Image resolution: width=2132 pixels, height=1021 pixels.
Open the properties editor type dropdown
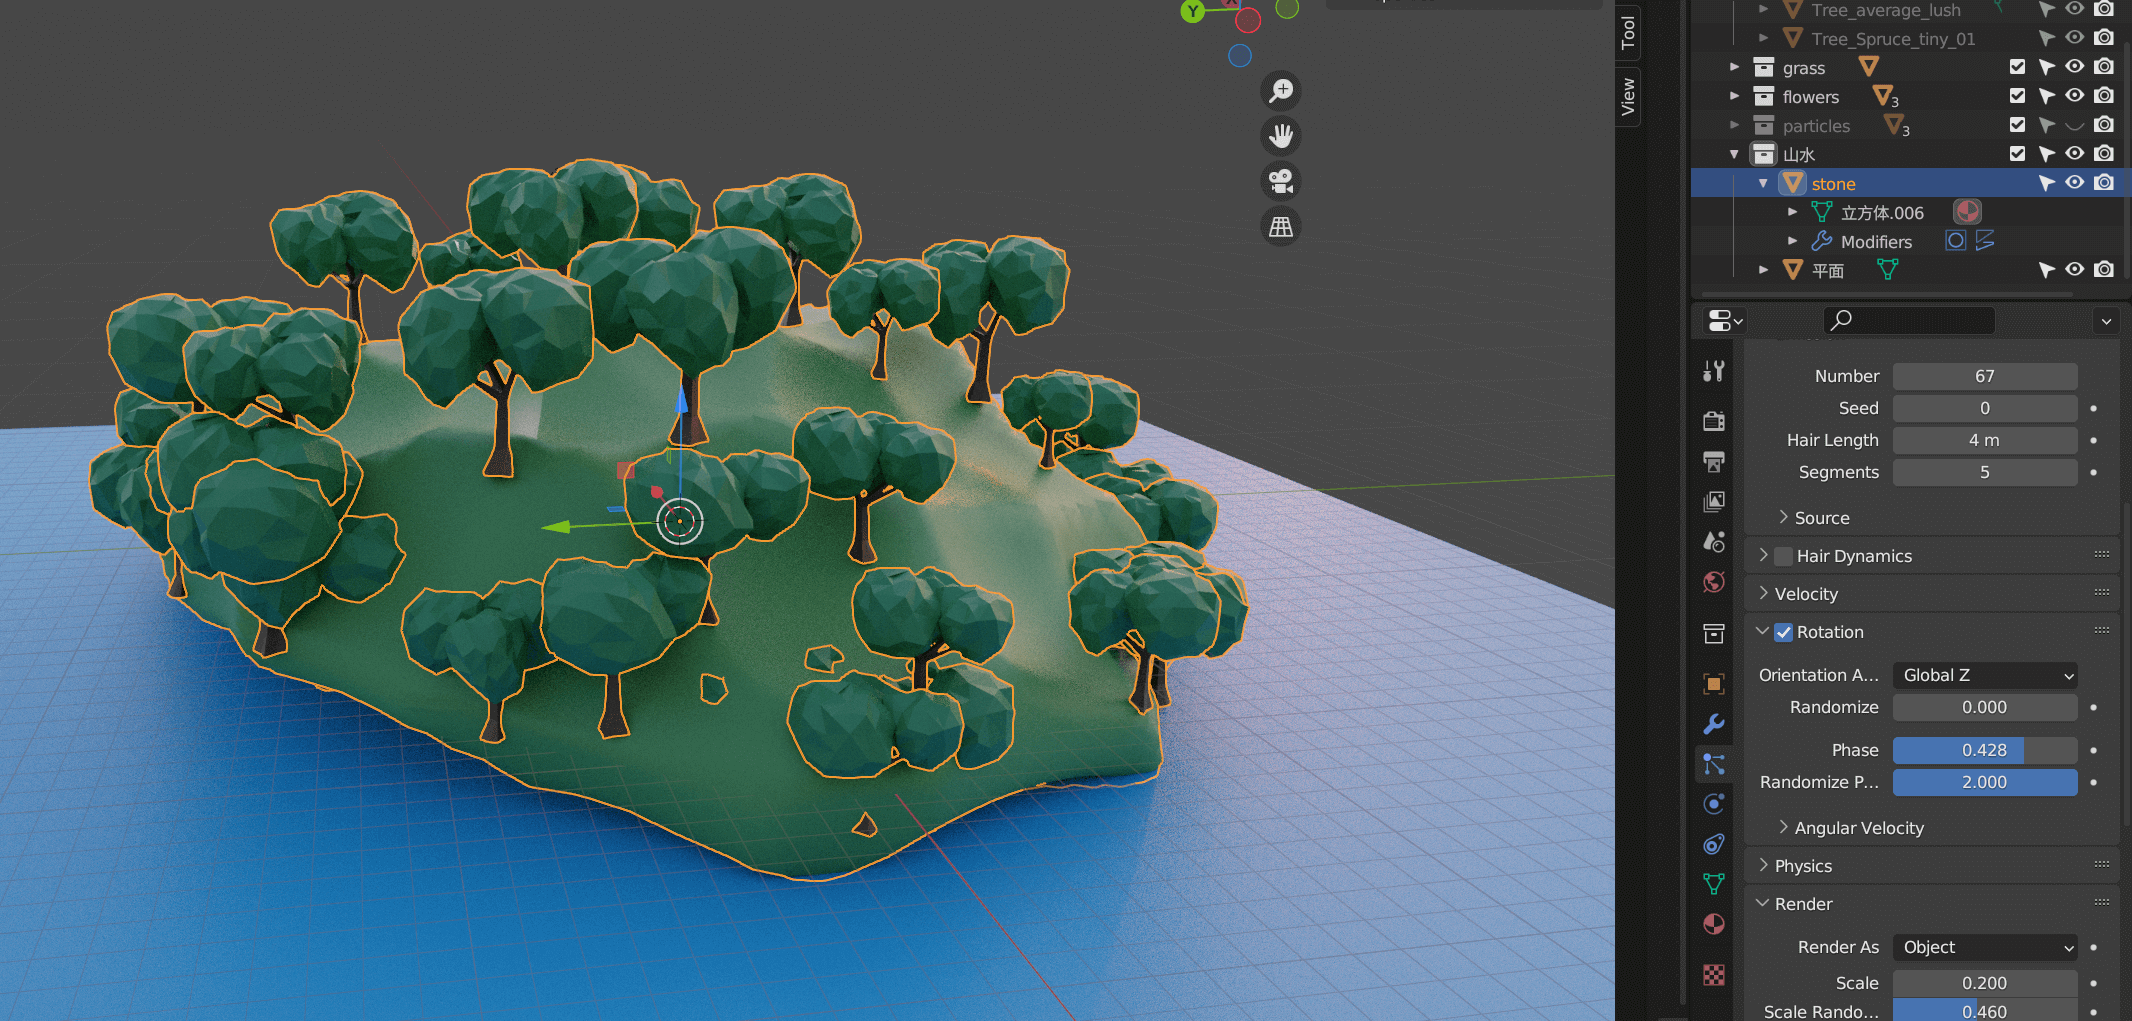[1725, 320]
